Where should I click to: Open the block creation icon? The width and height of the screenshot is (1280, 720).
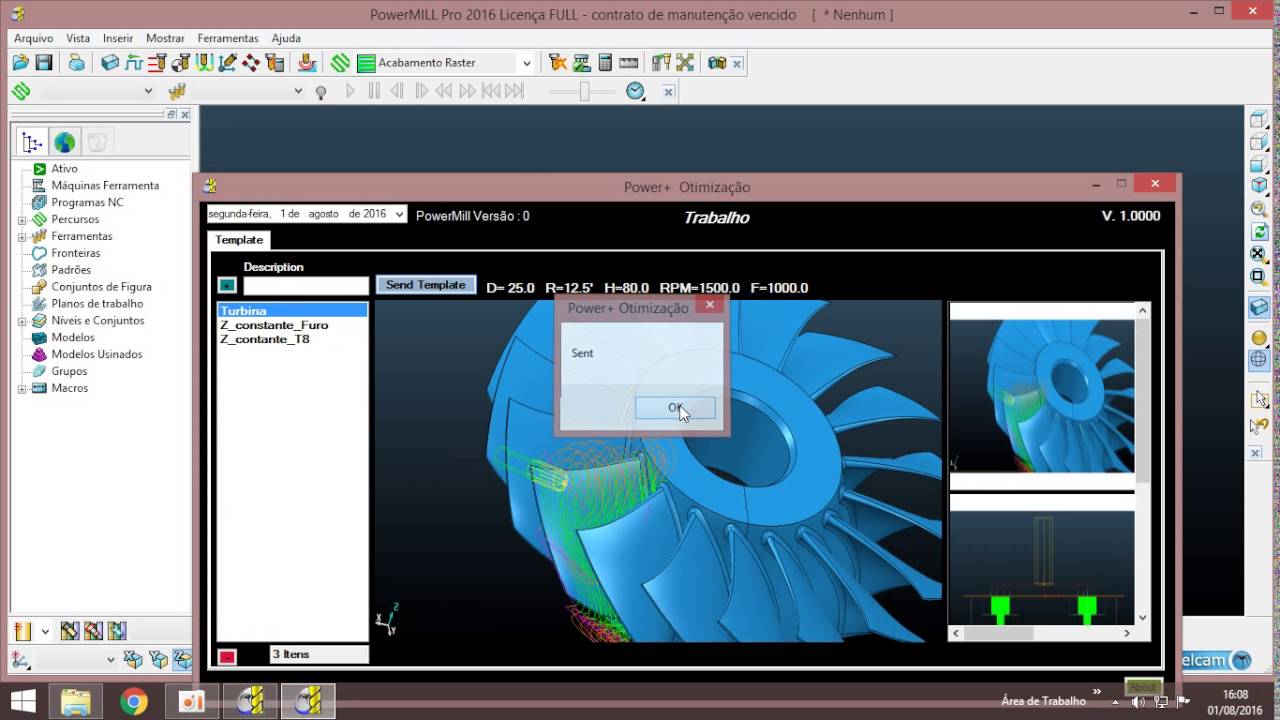click(110, 63)
